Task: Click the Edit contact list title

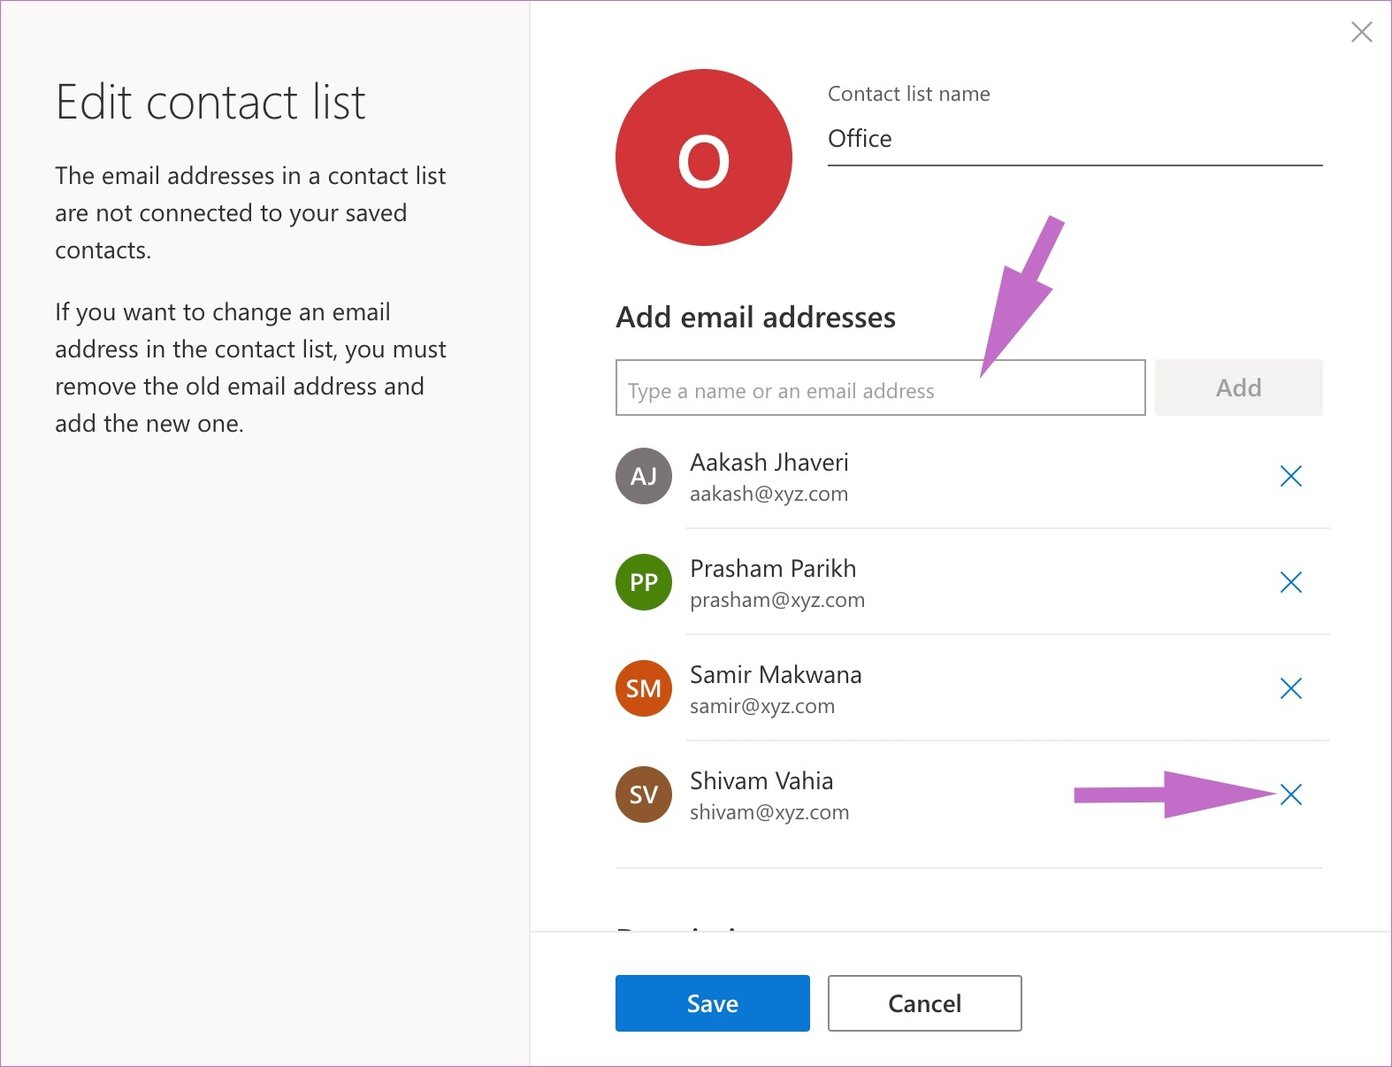Action: tap(210, 102)
